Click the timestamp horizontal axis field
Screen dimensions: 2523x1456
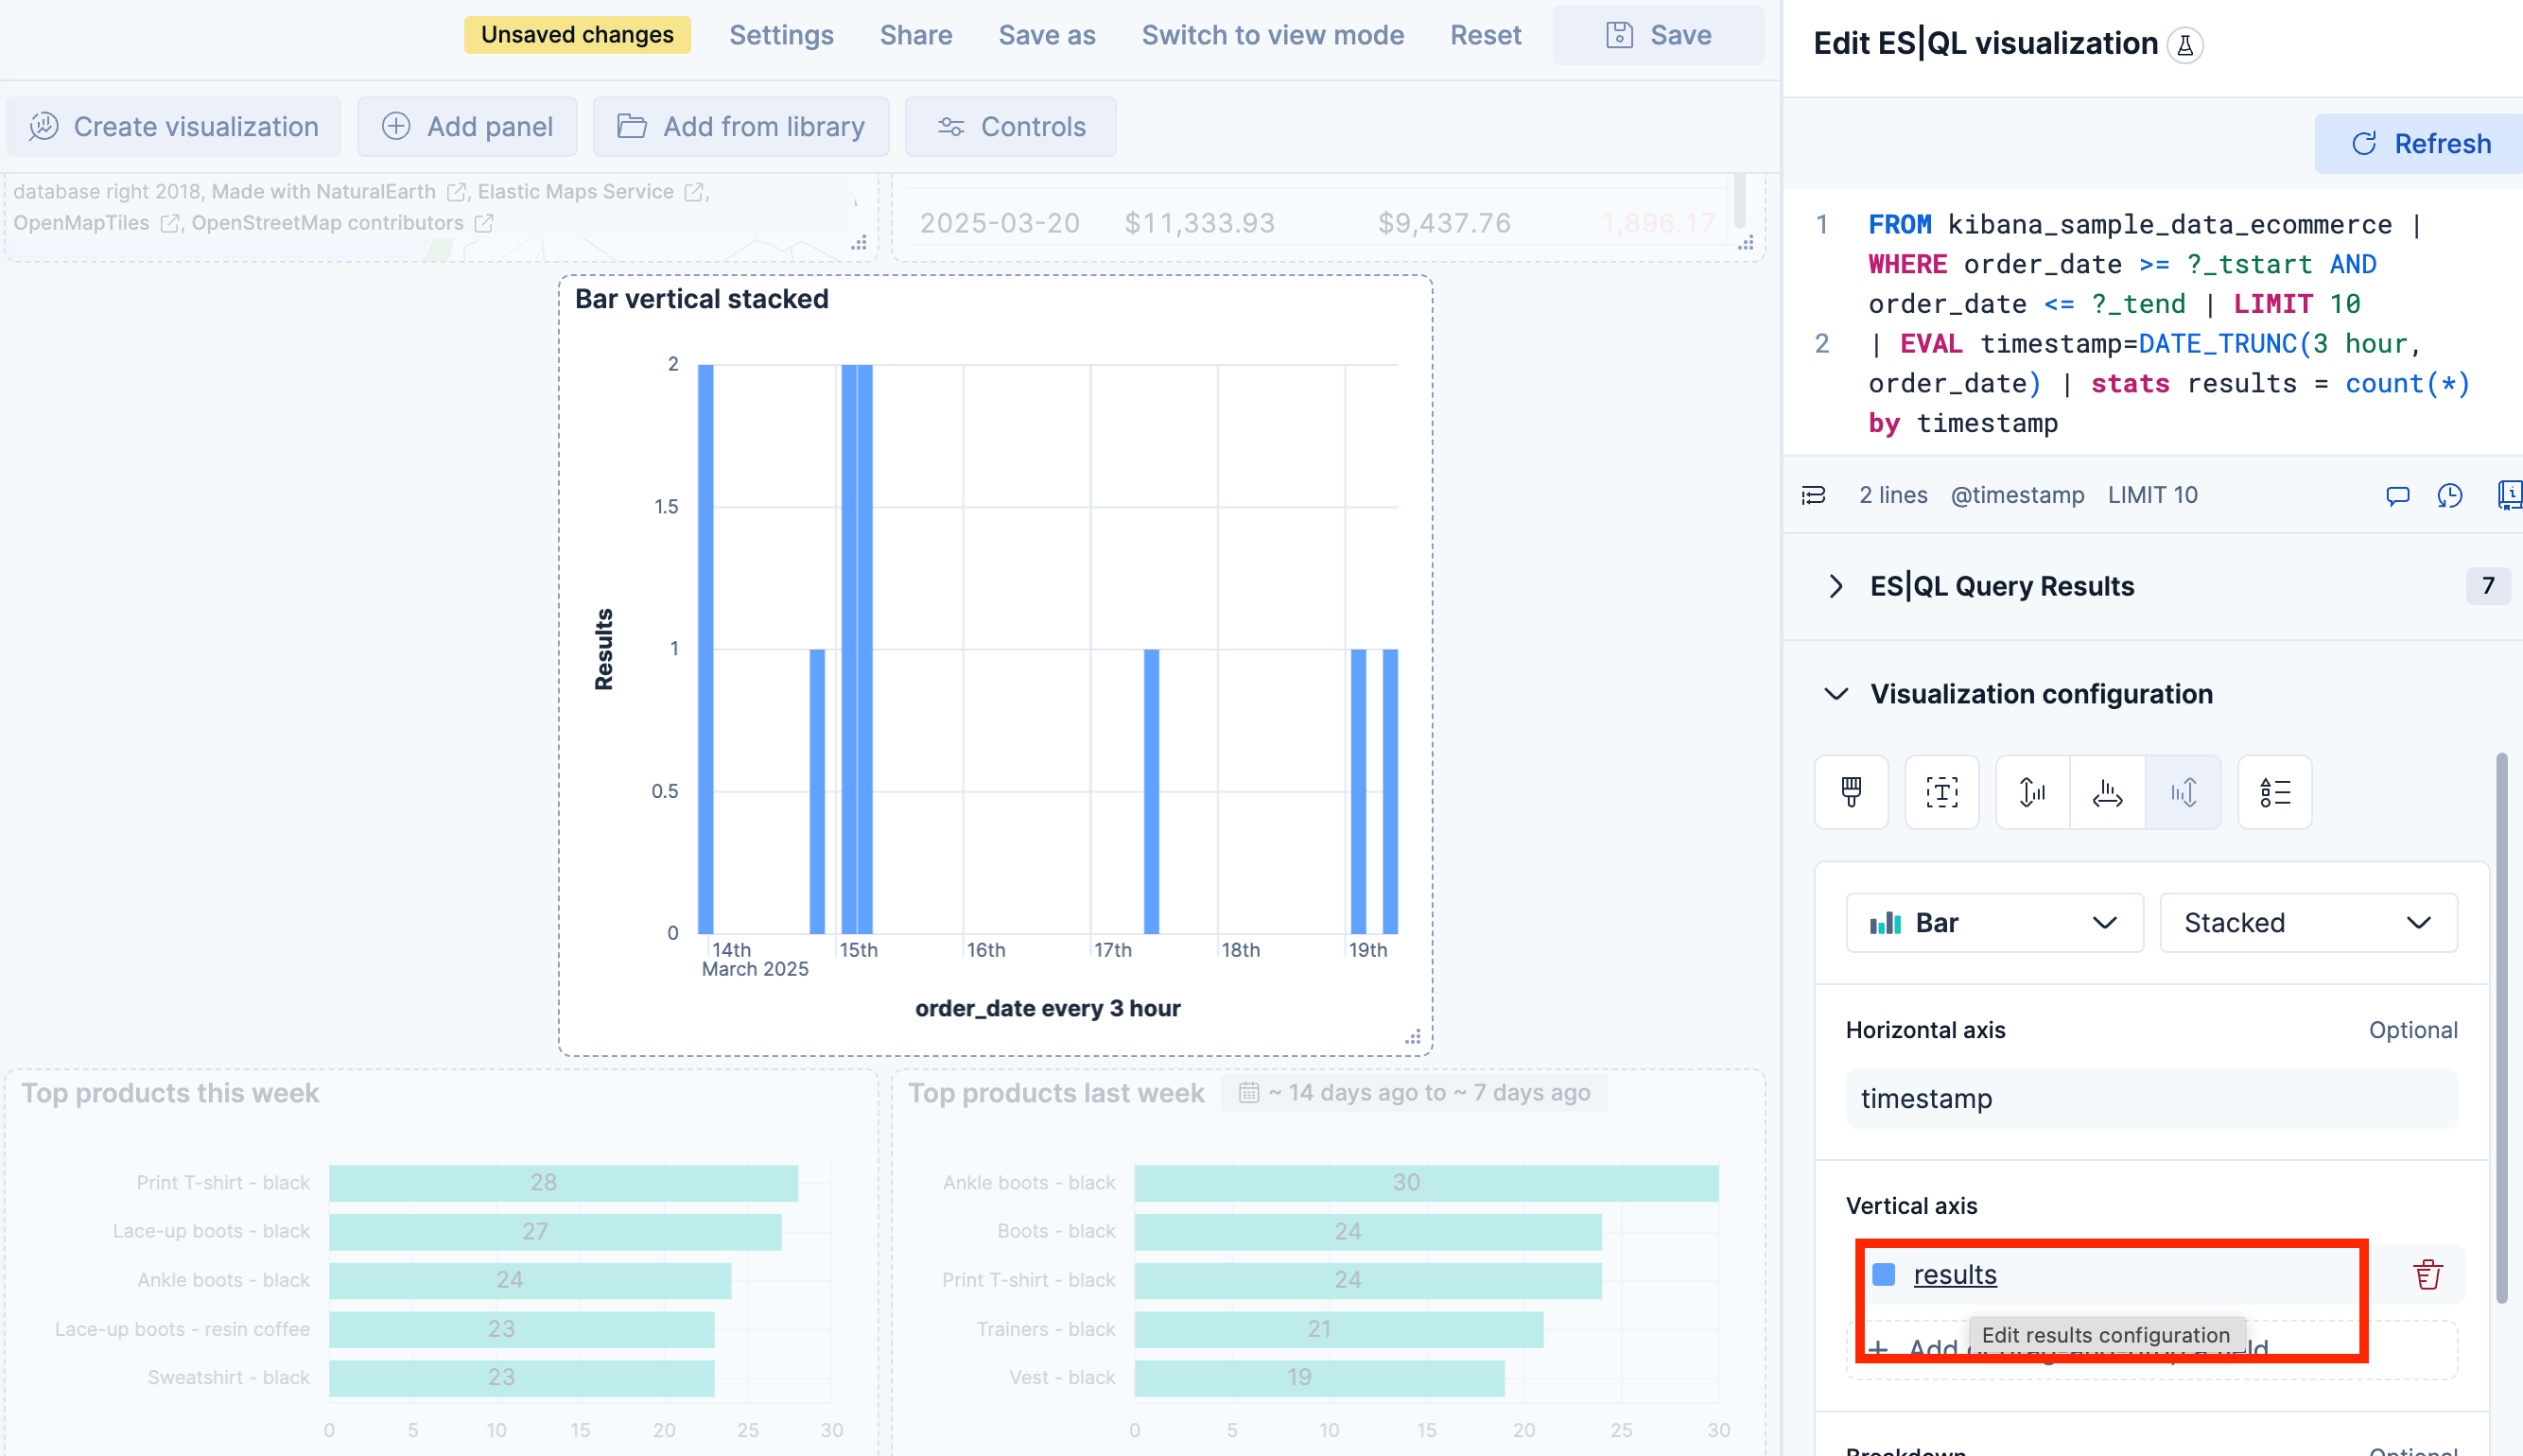click(x=2150, y=1098)
